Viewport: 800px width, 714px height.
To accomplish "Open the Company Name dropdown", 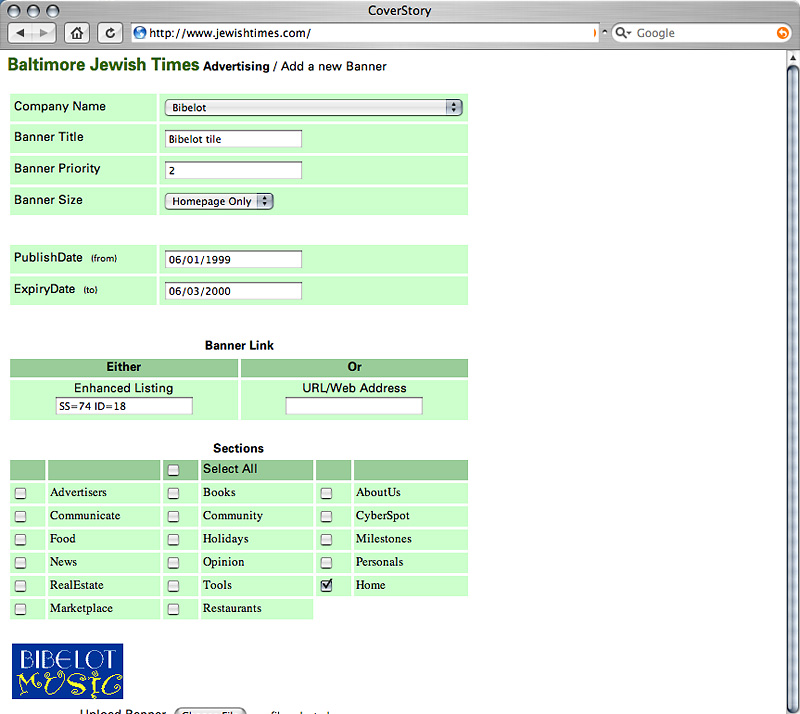I will (313, 107).
